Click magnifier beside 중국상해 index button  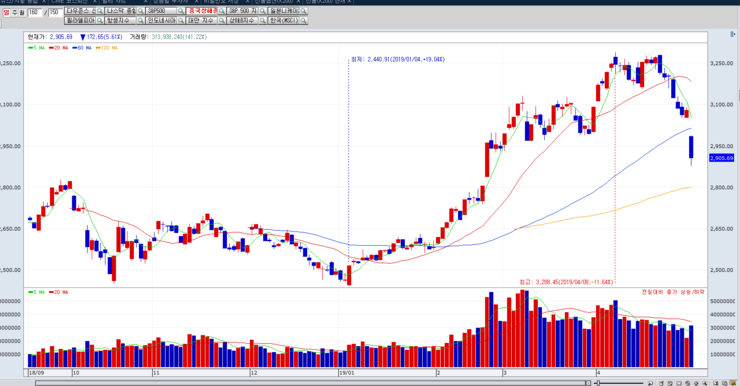(x=221, y=11)
